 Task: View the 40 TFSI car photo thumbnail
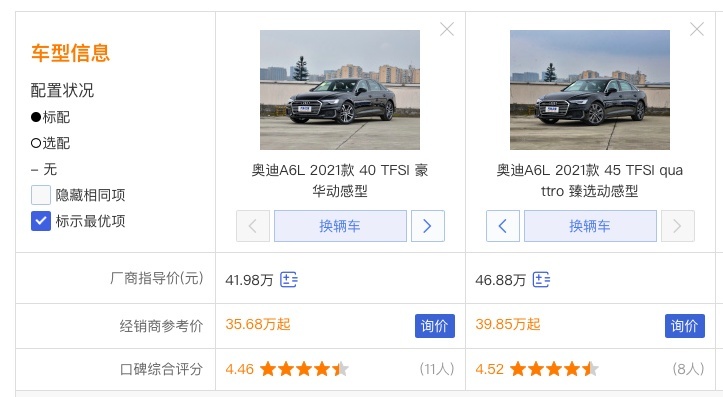[x=340, y=90]
